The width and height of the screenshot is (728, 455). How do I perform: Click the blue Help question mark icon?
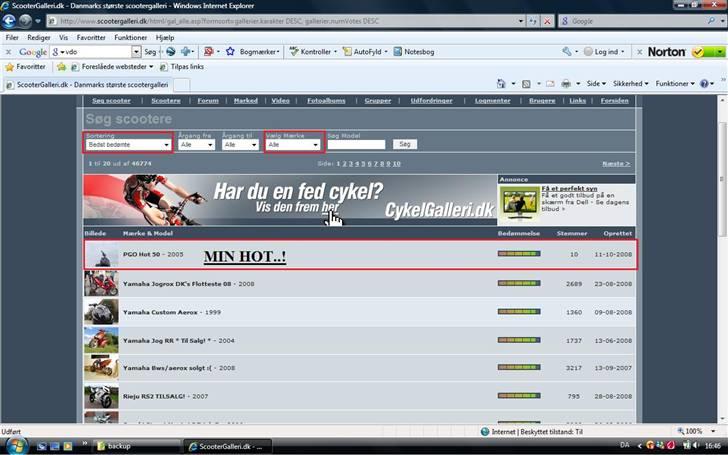[x=704, y=84]
